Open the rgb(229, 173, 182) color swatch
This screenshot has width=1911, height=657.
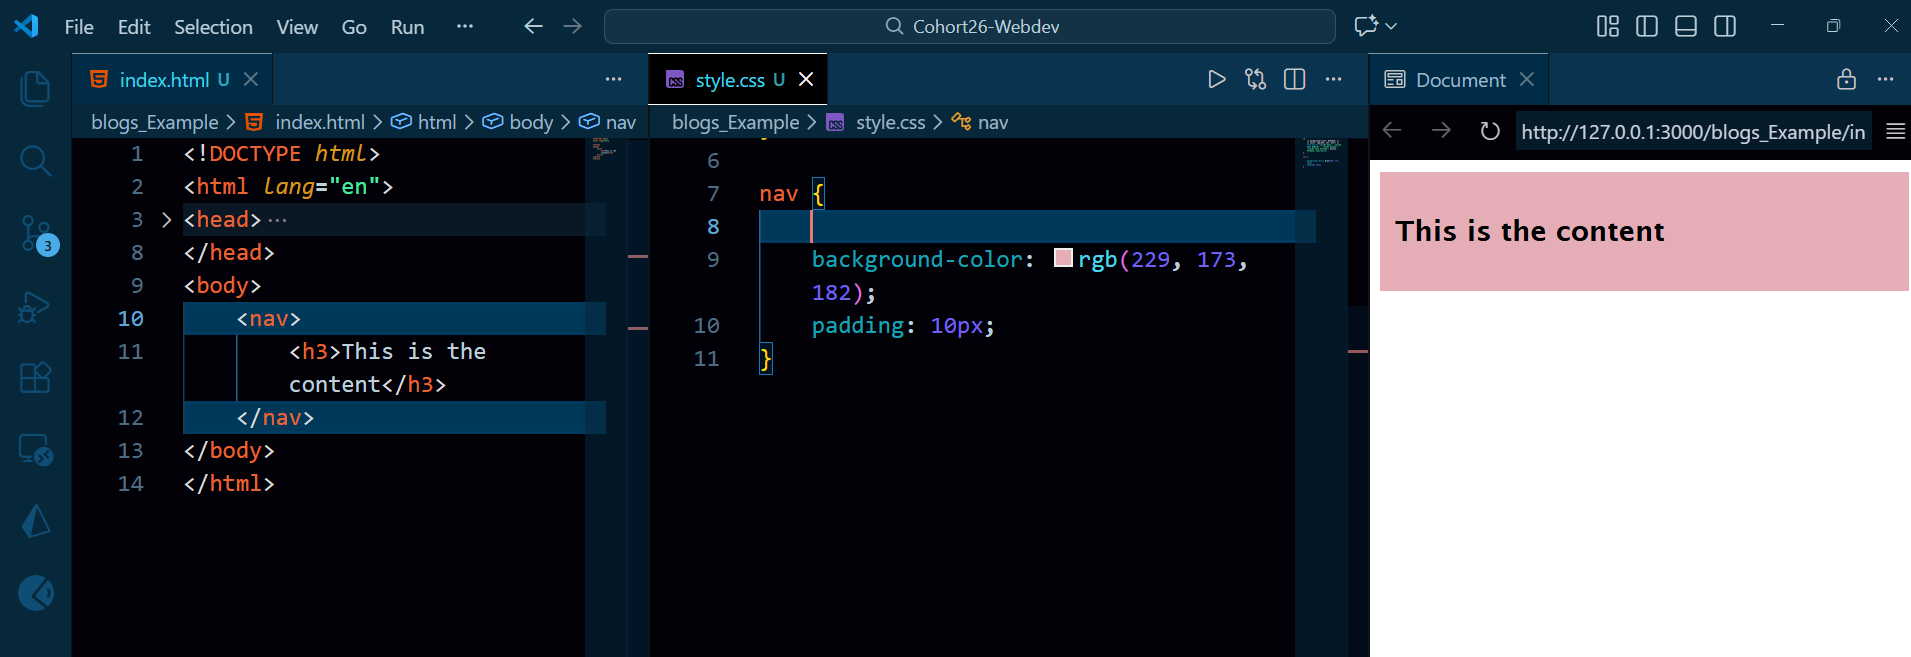click(1063, 259)
